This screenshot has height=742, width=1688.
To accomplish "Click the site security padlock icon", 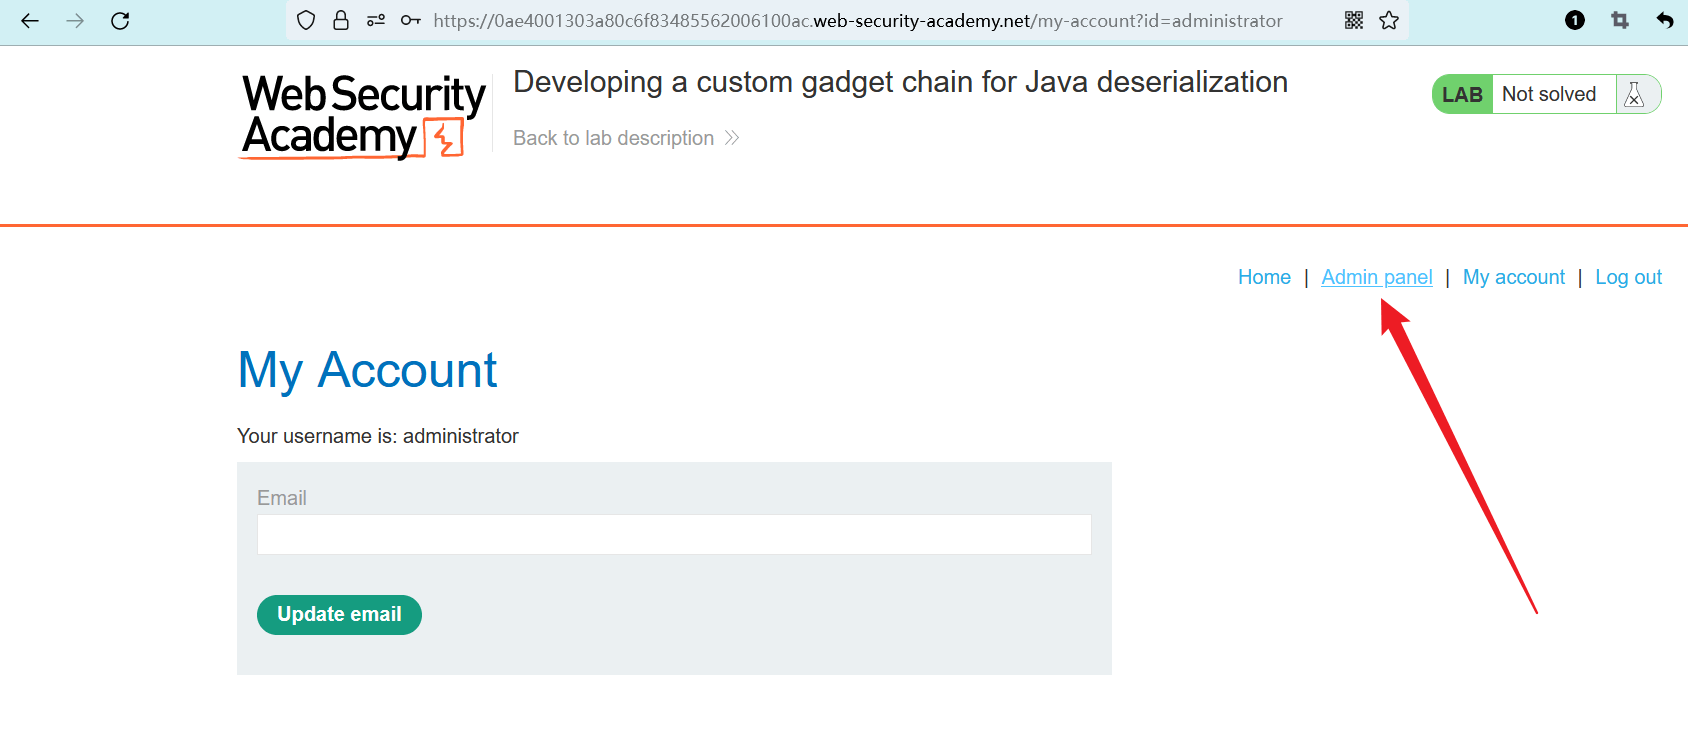I will coord(341,21).
